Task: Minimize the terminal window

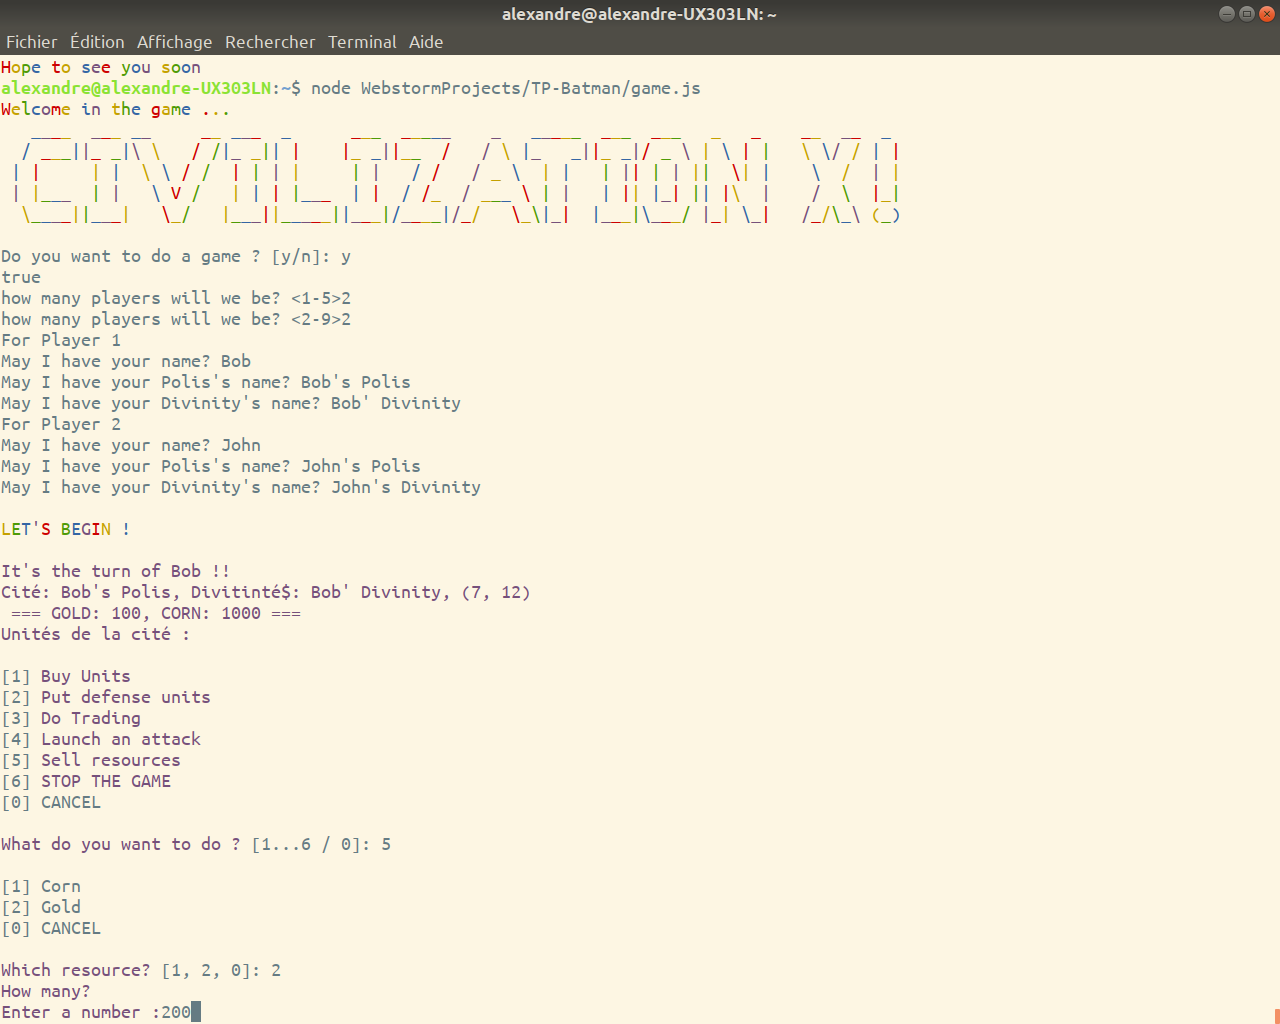Action: coord(1227,13)
